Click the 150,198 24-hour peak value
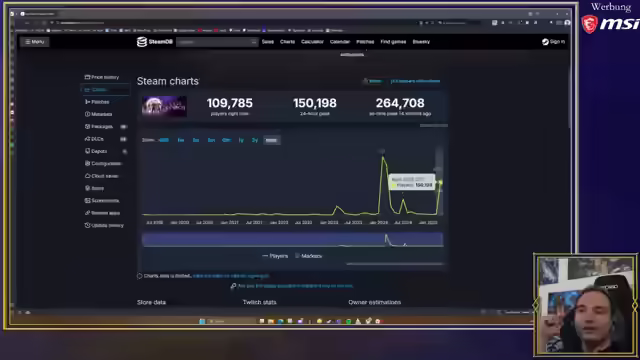 pos(315,103)
